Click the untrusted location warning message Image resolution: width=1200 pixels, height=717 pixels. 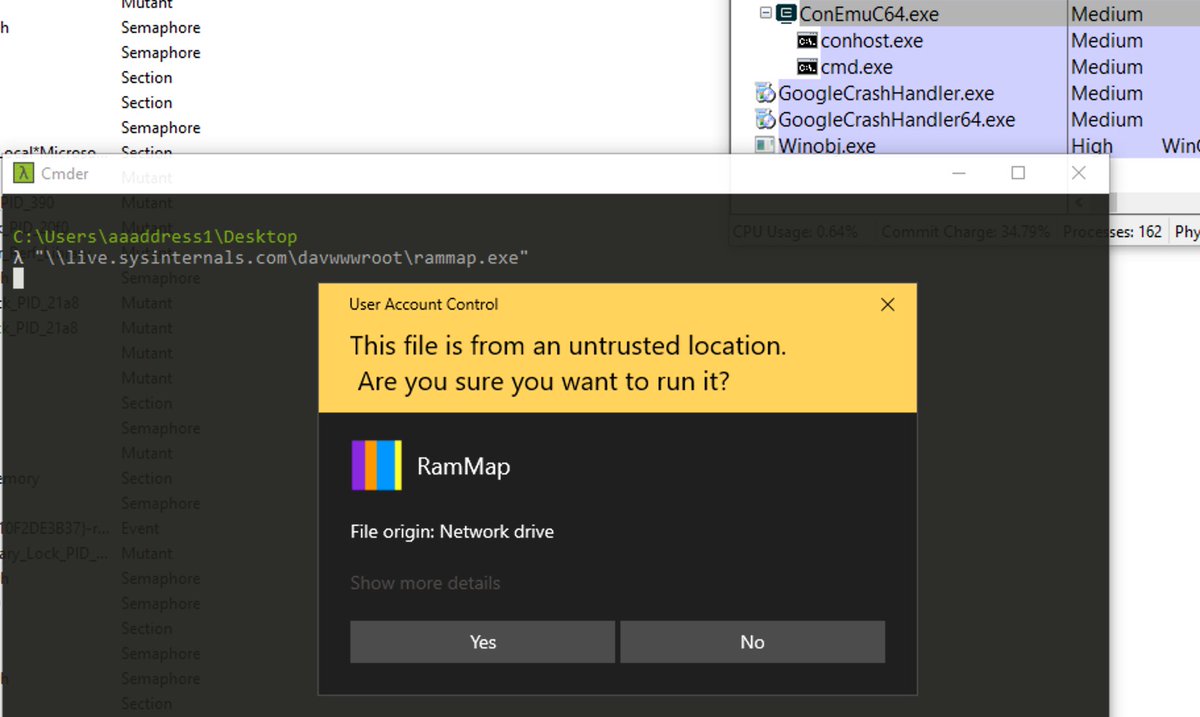567,363
